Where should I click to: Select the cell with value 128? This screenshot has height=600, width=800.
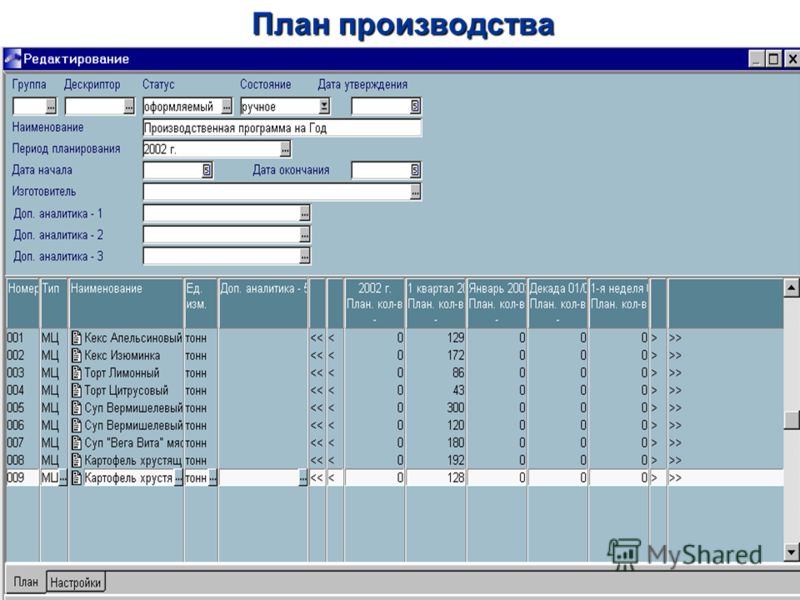436,478
